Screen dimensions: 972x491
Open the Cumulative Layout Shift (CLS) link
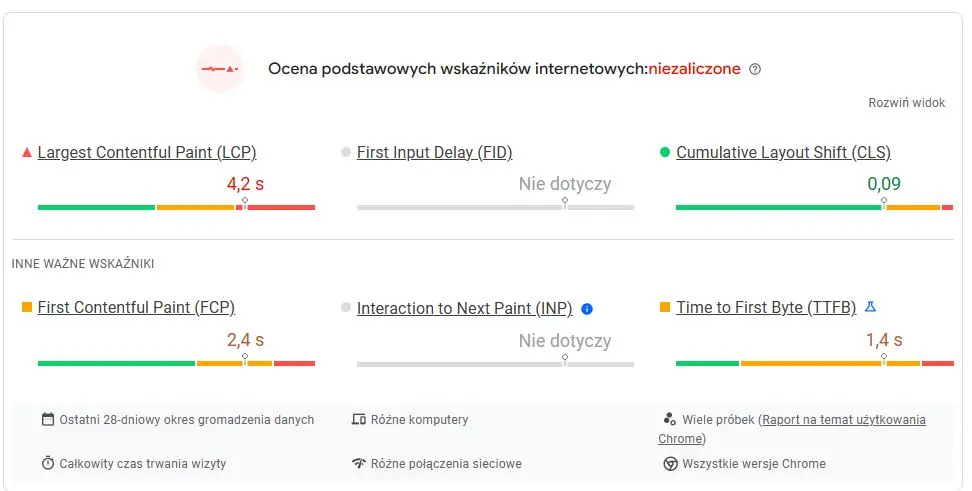point(783,153)
